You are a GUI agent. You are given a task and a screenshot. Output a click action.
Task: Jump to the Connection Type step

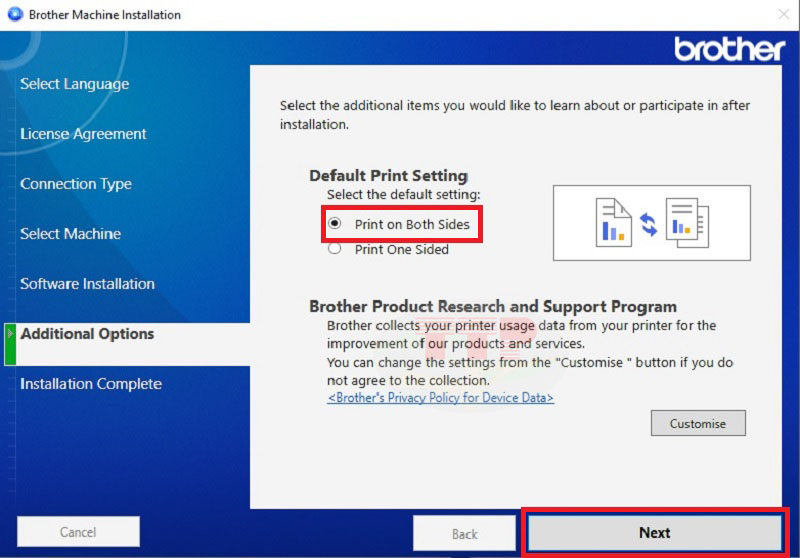[x=76, y=184]
